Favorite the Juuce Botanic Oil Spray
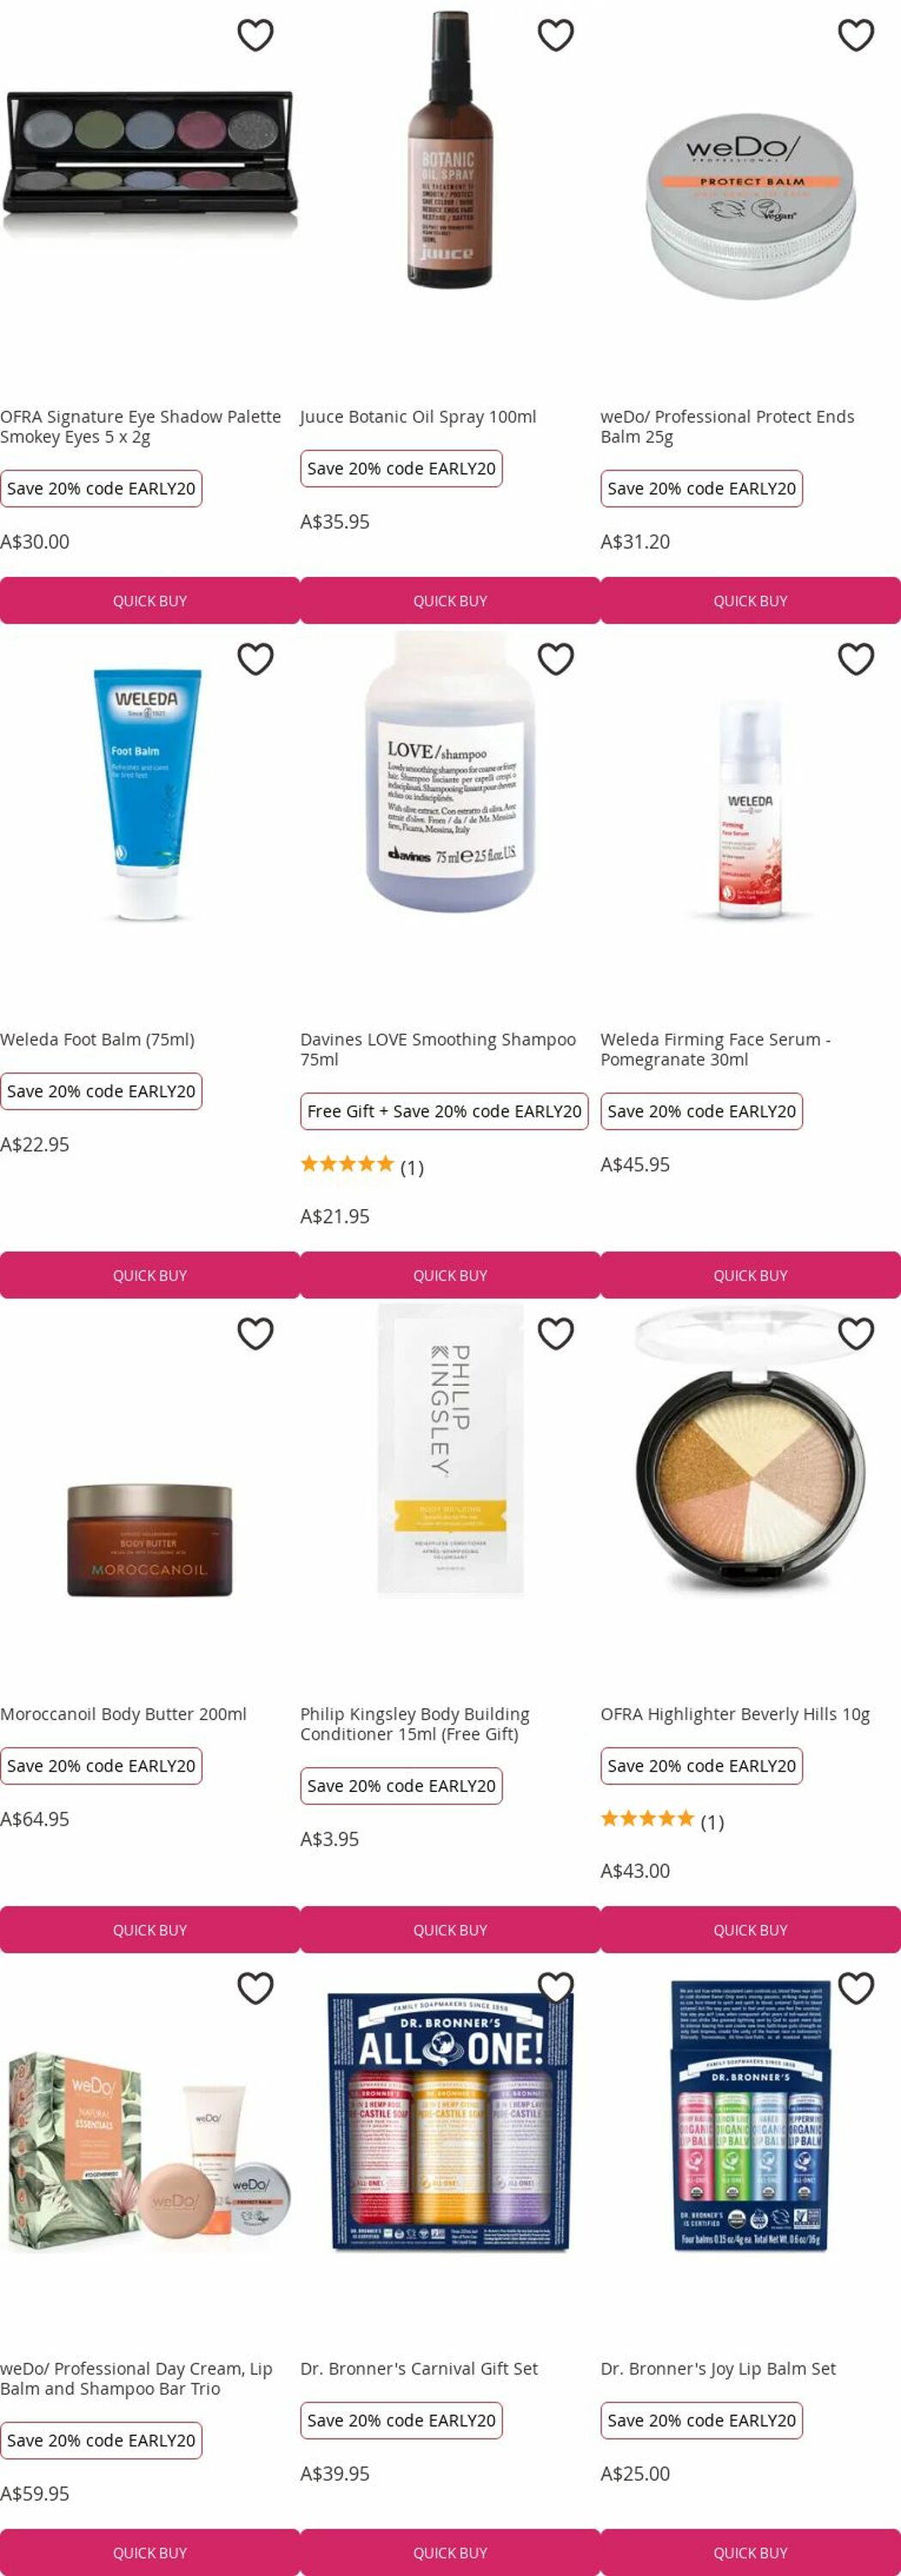 pyautogui.click(x=555, y=35)
